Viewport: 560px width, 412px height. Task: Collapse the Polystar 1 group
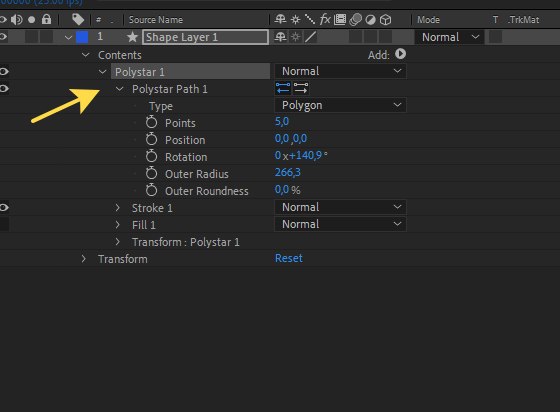click(102, 72)
